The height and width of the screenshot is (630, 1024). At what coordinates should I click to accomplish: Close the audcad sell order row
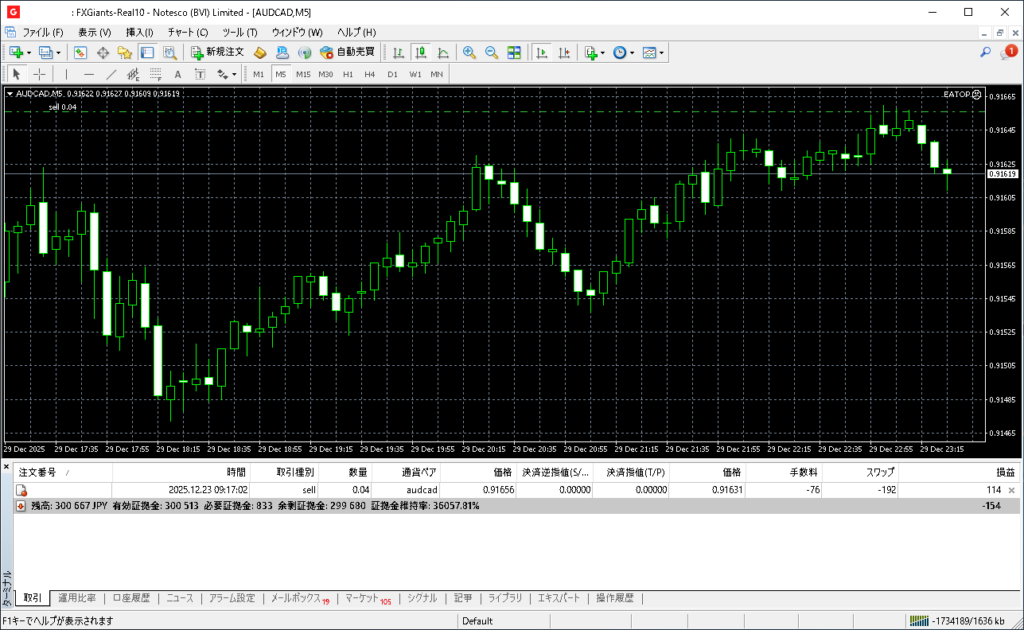[1011, 490]
